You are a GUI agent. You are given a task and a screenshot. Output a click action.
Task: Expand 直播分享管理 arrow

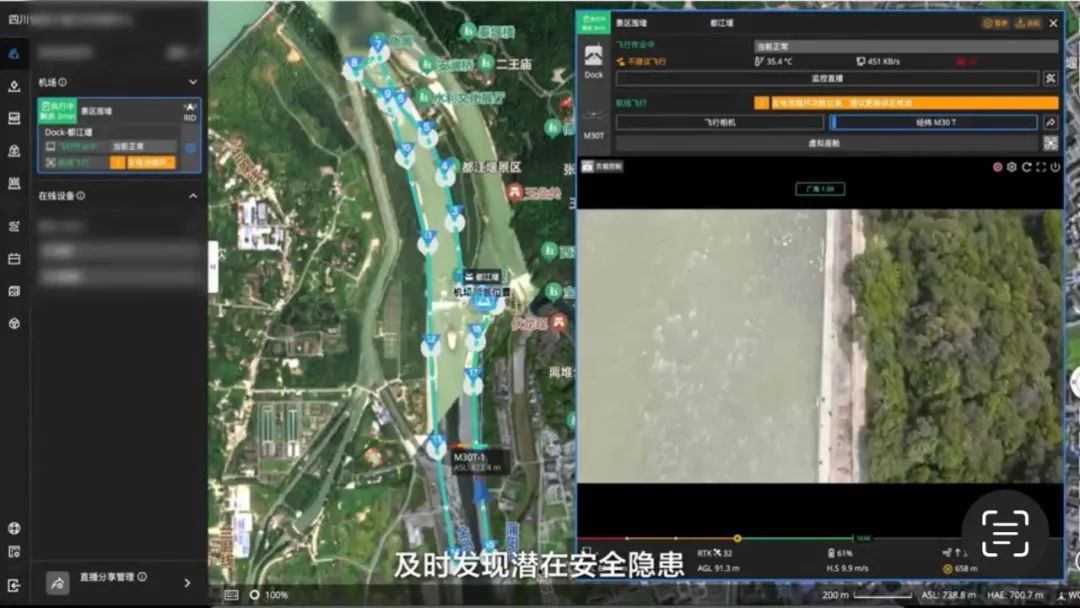187,582
